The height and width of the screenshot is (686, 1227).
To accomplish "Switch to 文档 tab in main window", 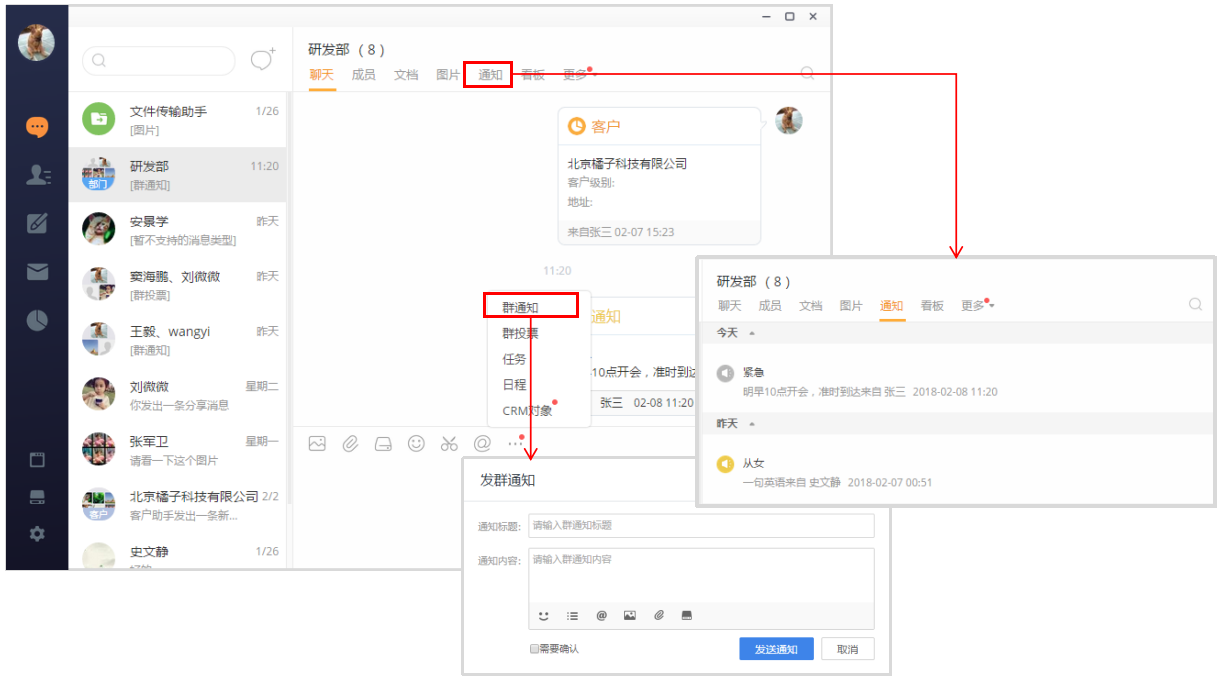I will pos(406,75).
